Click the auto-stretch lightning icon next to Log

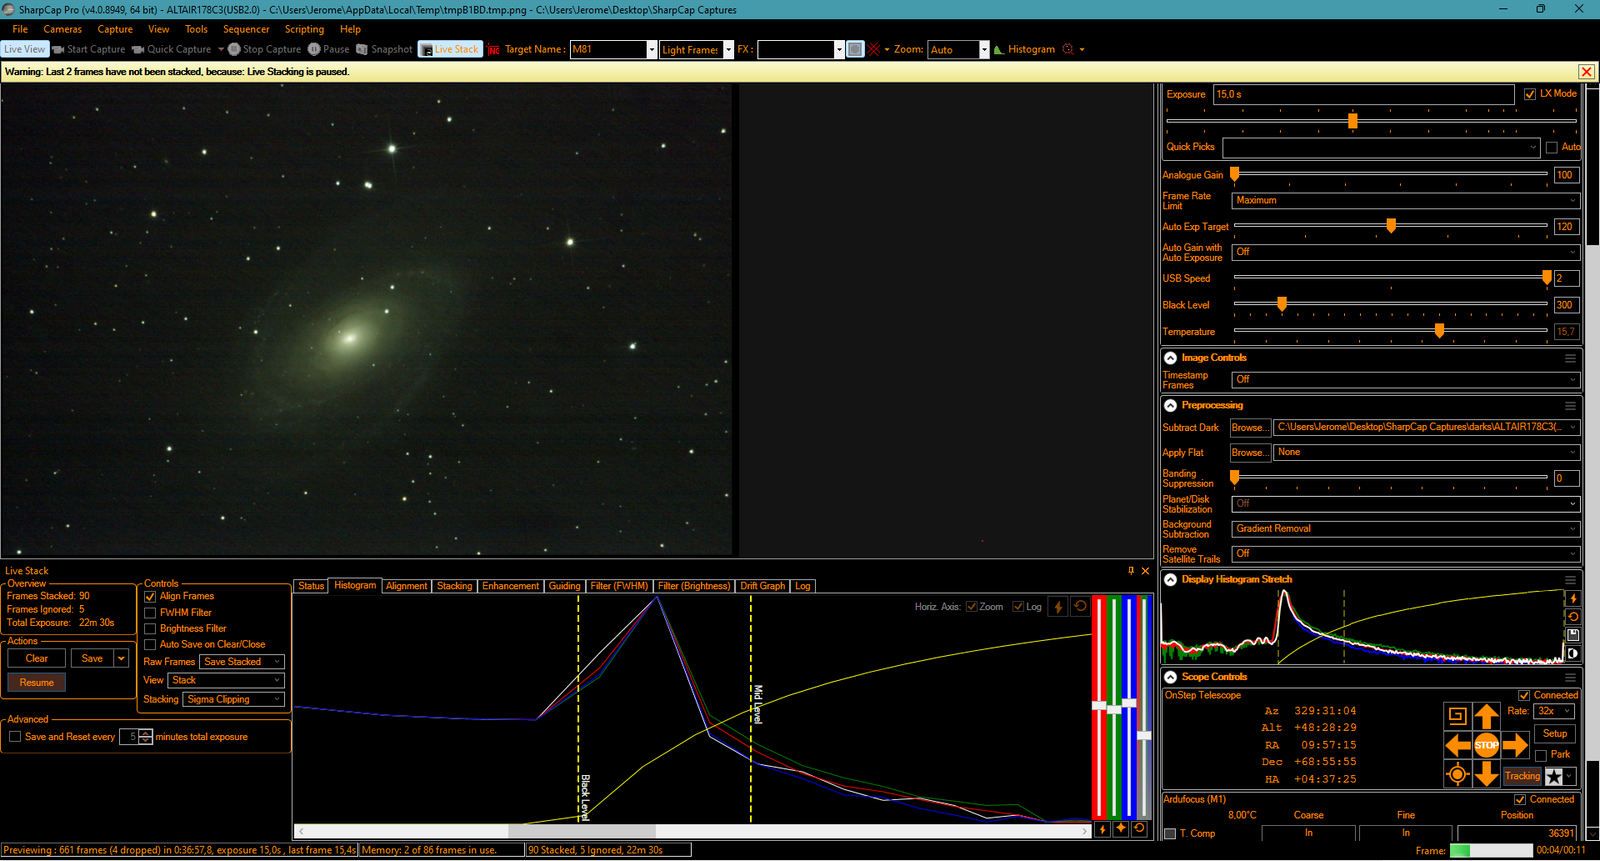[1058, 607]
